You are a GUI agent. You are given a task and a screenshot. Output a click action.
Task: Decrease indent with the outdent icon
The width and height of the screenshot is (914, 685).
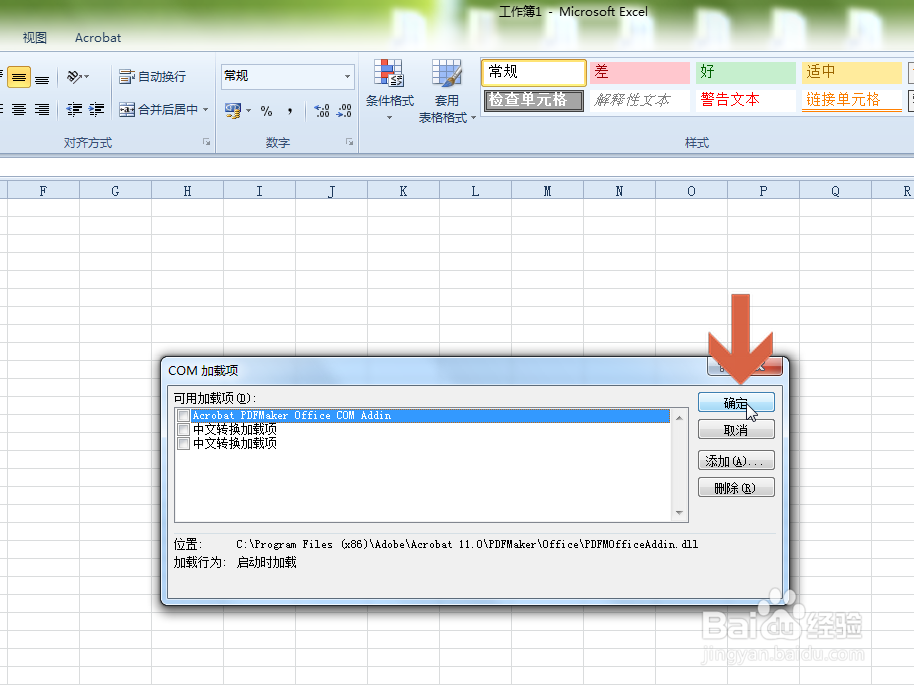coord(74,109)
